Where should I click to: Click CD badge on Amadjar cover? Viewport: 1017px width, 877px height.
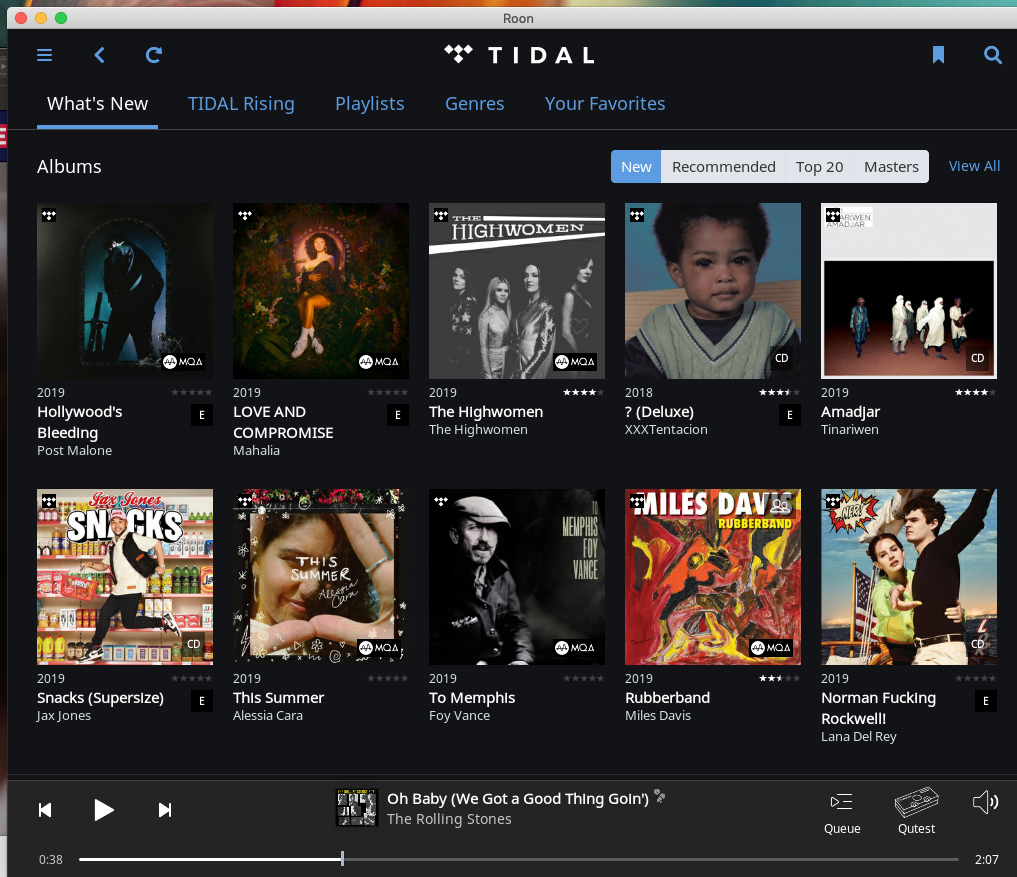click(x=977, y=358)
